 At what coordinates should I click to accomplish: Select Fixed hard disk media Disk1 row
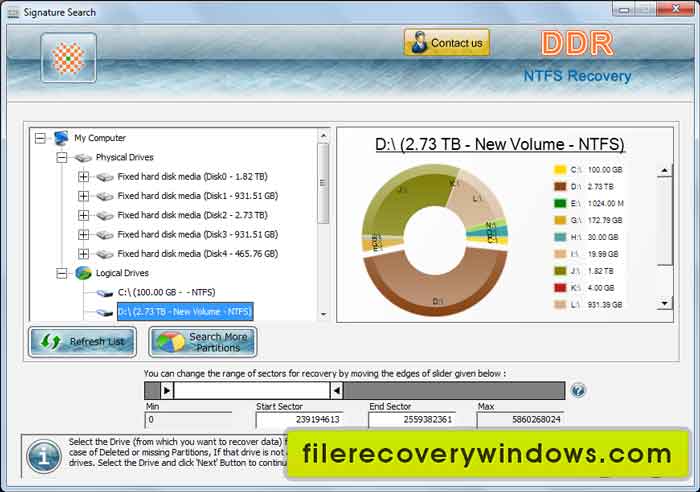198,196
